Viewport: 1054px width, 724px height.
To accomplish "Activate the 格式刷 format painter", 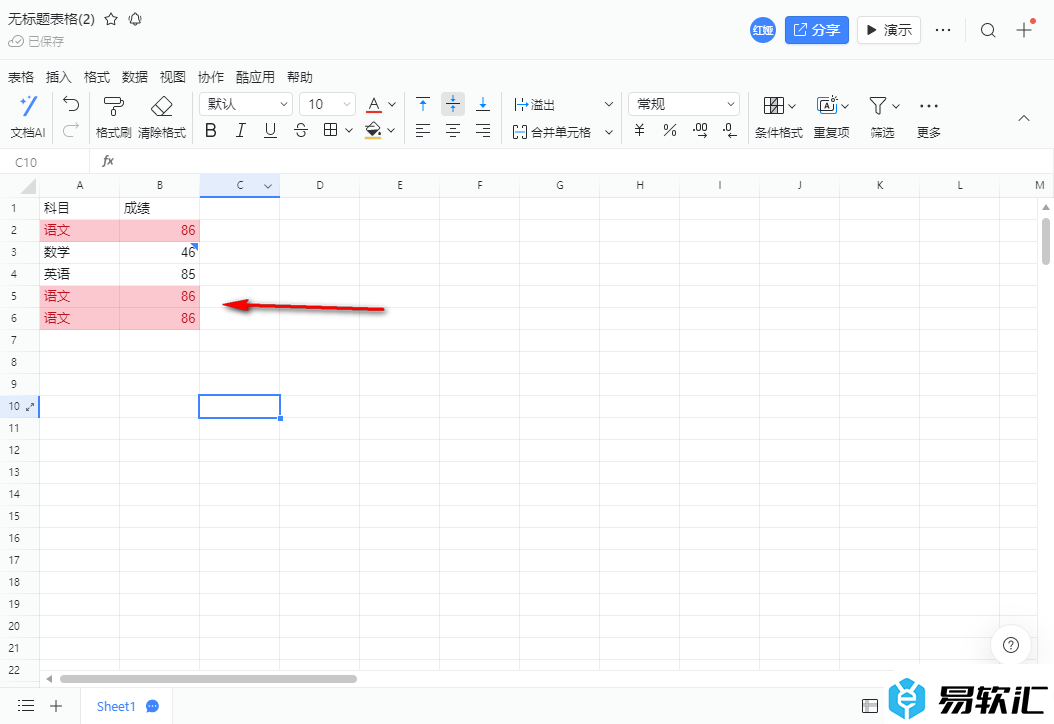I will (113, 116).
